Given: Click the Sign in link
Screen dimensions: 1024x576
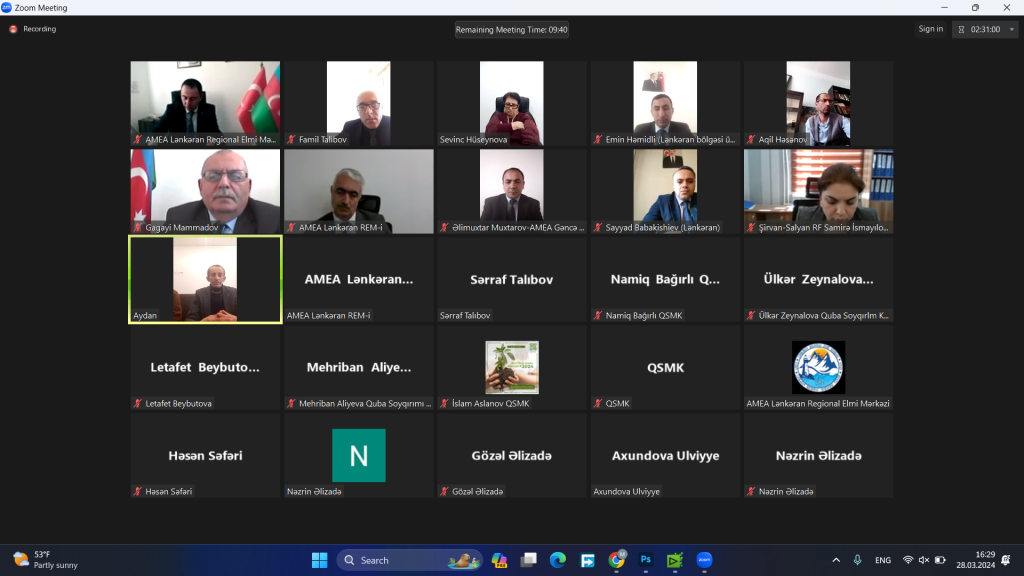Looking at the screenshot, I should 931,29.
